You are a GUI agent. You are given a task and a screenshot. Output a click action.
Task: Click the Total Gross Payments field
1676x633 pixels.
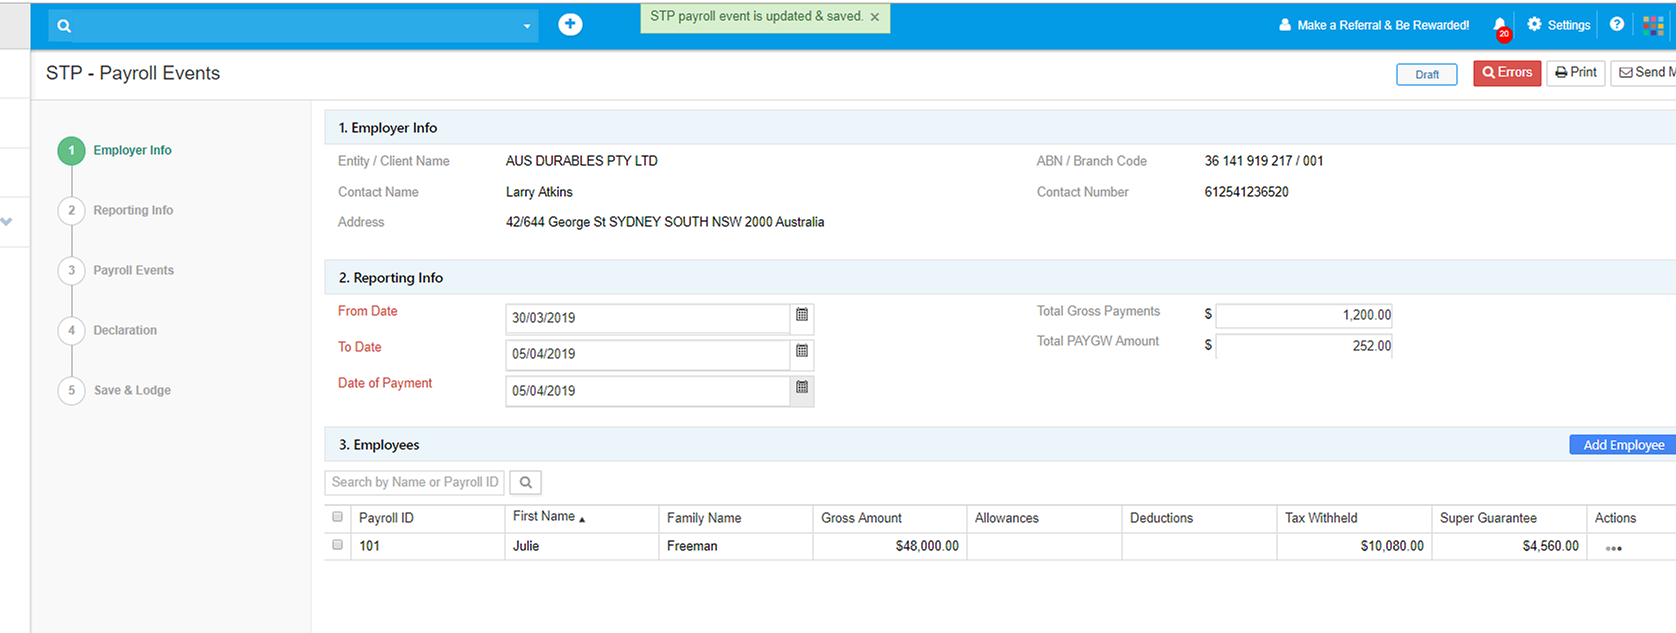click(1303, 315)
